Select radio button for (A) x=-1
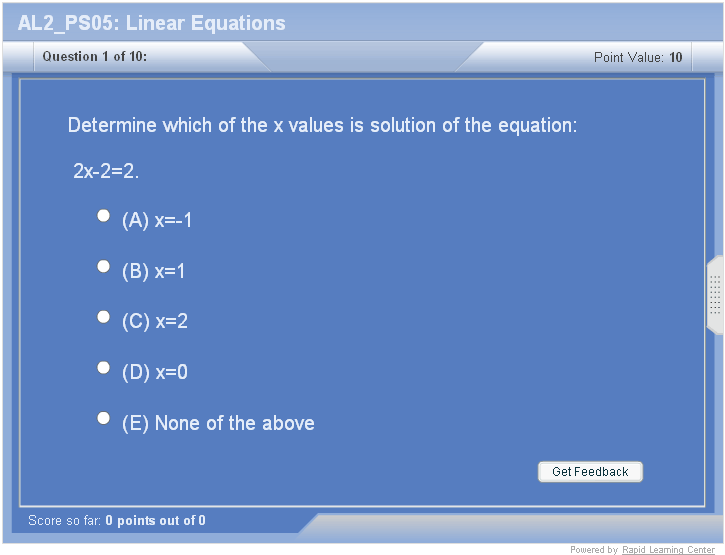 click(103, 215)
